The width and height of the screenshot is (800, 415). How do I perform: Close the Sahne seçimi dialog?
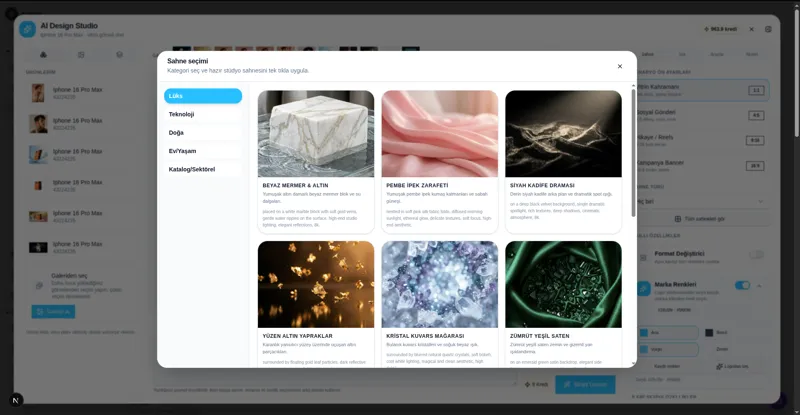[619, 66]
